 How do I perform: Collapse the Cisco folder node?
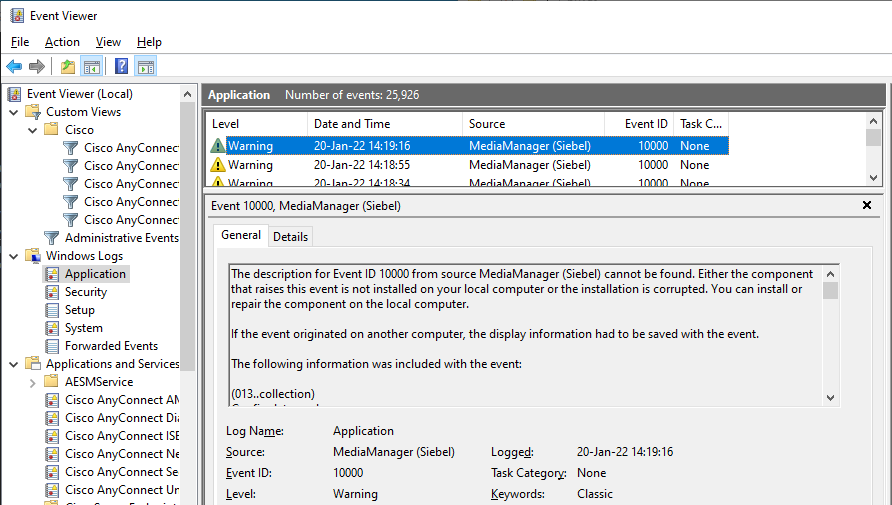click(x=32, y=130)
